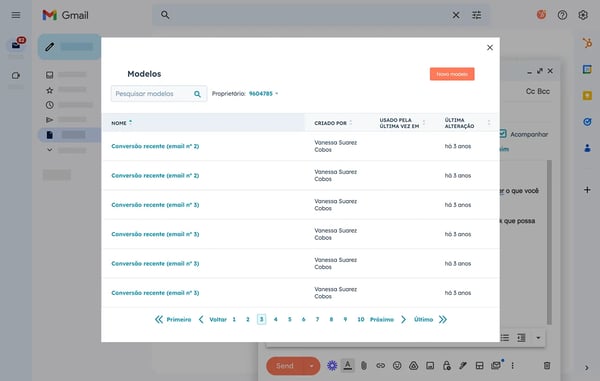Go to page 5 of templates
Image resolution: width=600 pixels, height=381 pixels.
pos(290,319)
